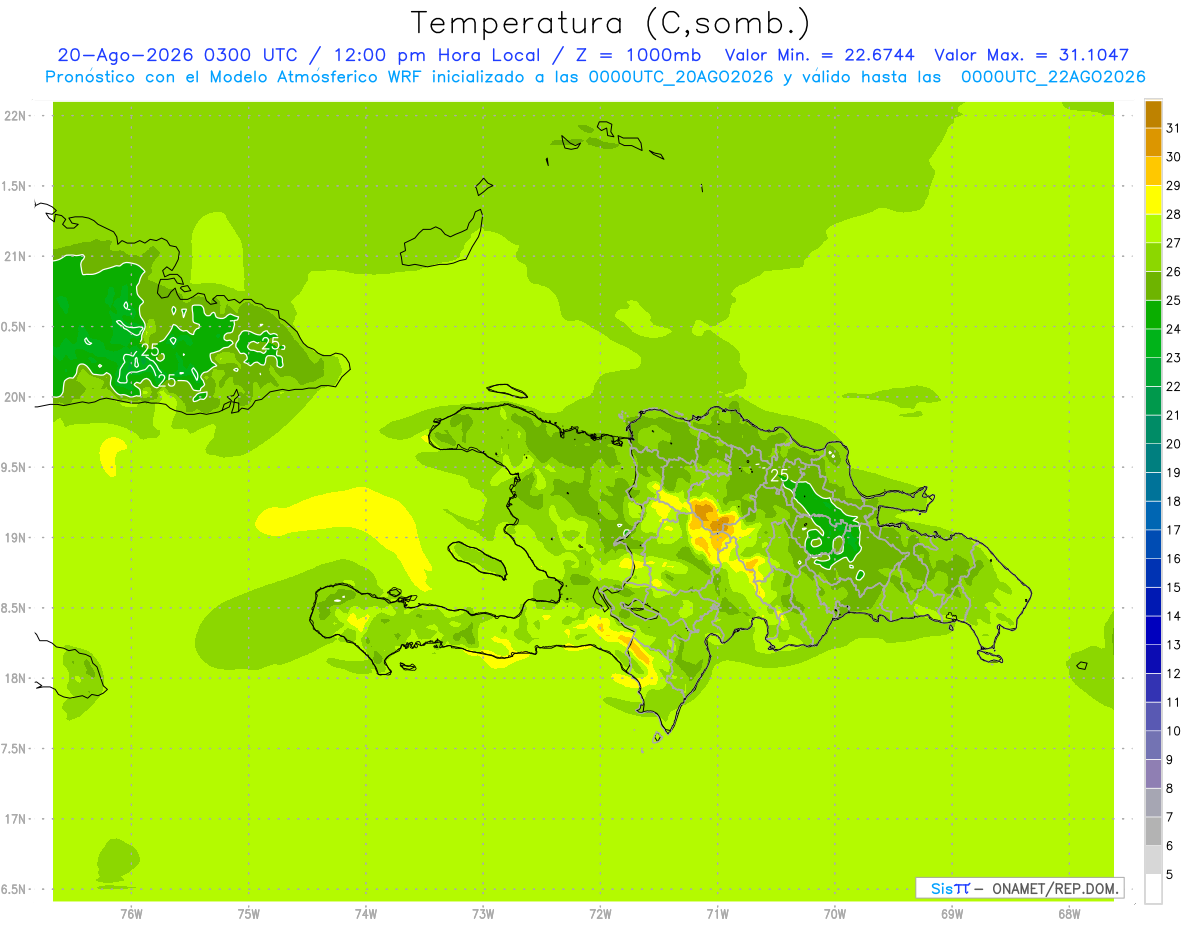Click the '72W' longitude label
Screen dimensions: 1200x927
pos(600,914)
